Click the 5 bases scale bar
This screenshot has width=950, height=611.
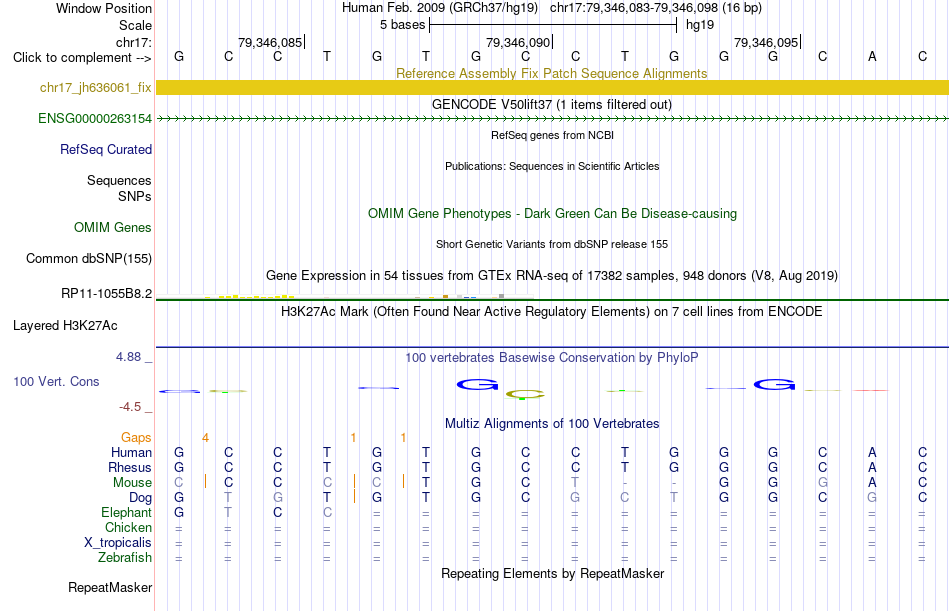pyautogui.click(x=553, y=25)
